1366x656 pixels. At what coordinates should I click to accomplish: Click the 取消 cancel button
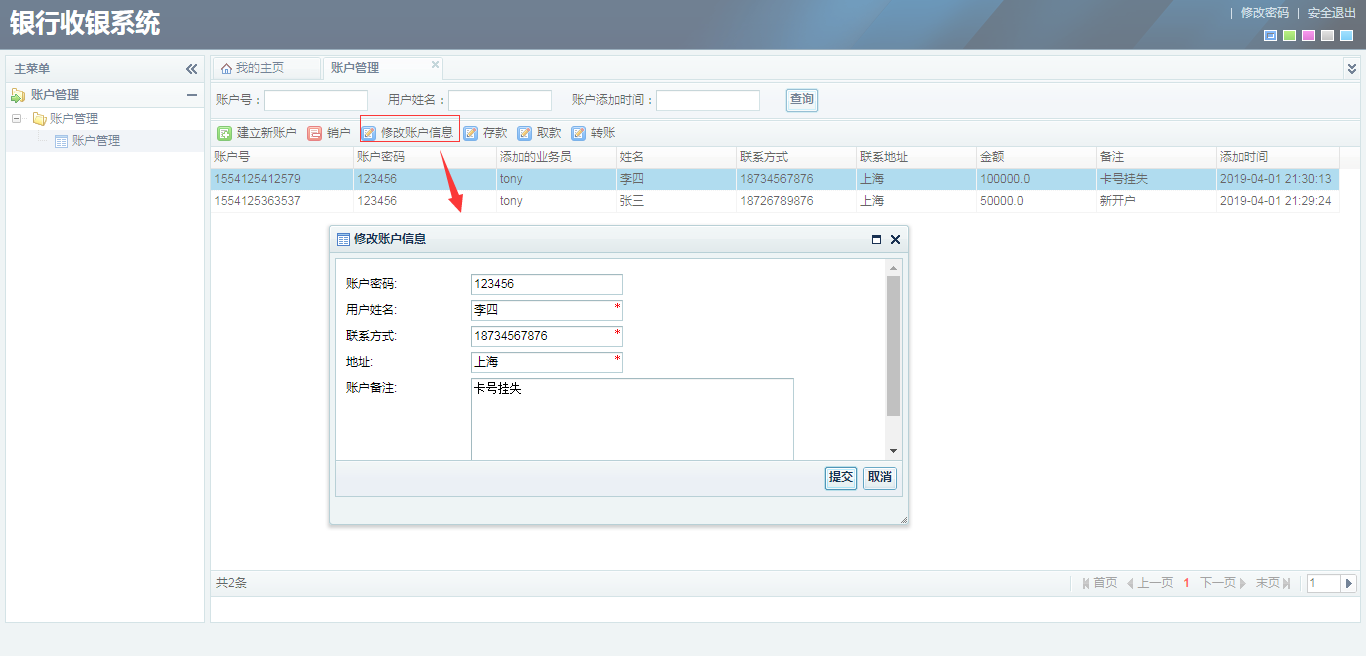(x=880, y=478)
